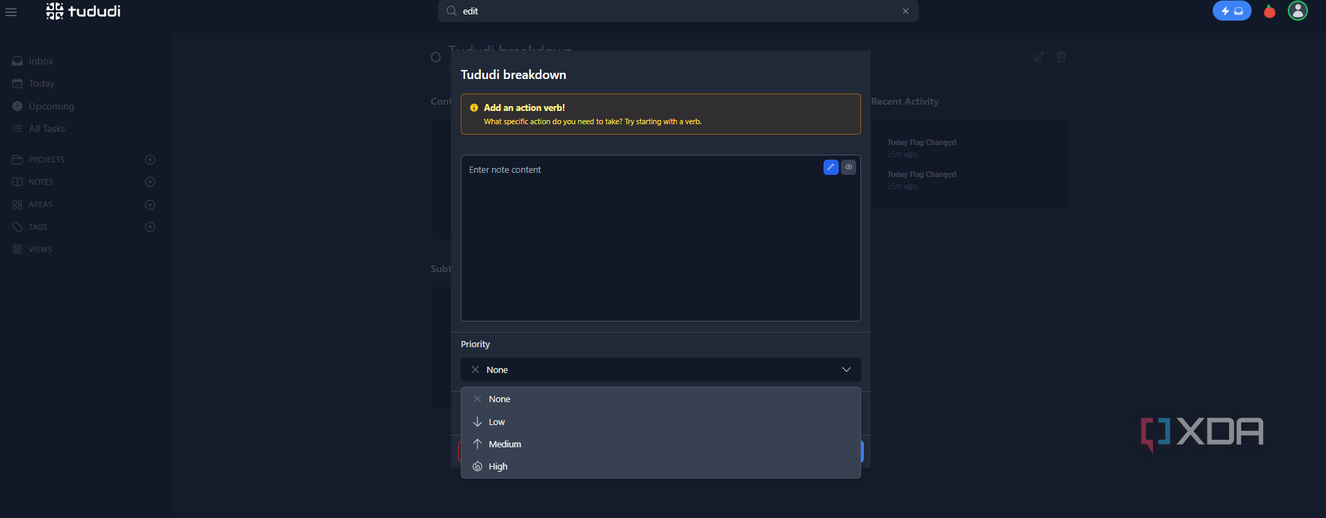Click the first 'Today Flag Changed' activity
This screenshot has width=1326, height=518.
pyautogui.click(x=921, y=142)
